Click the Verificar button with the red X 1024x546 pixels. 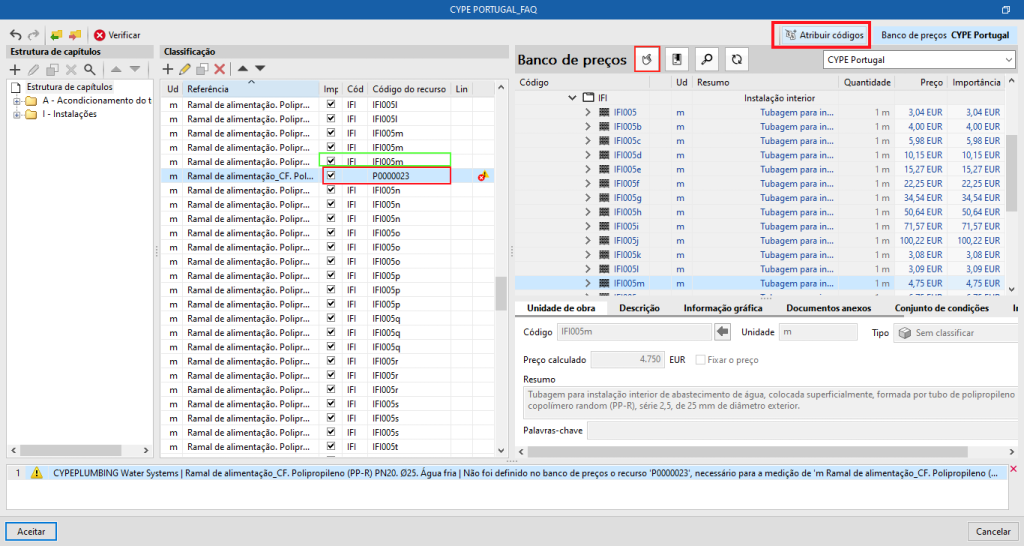click(117, 35)
